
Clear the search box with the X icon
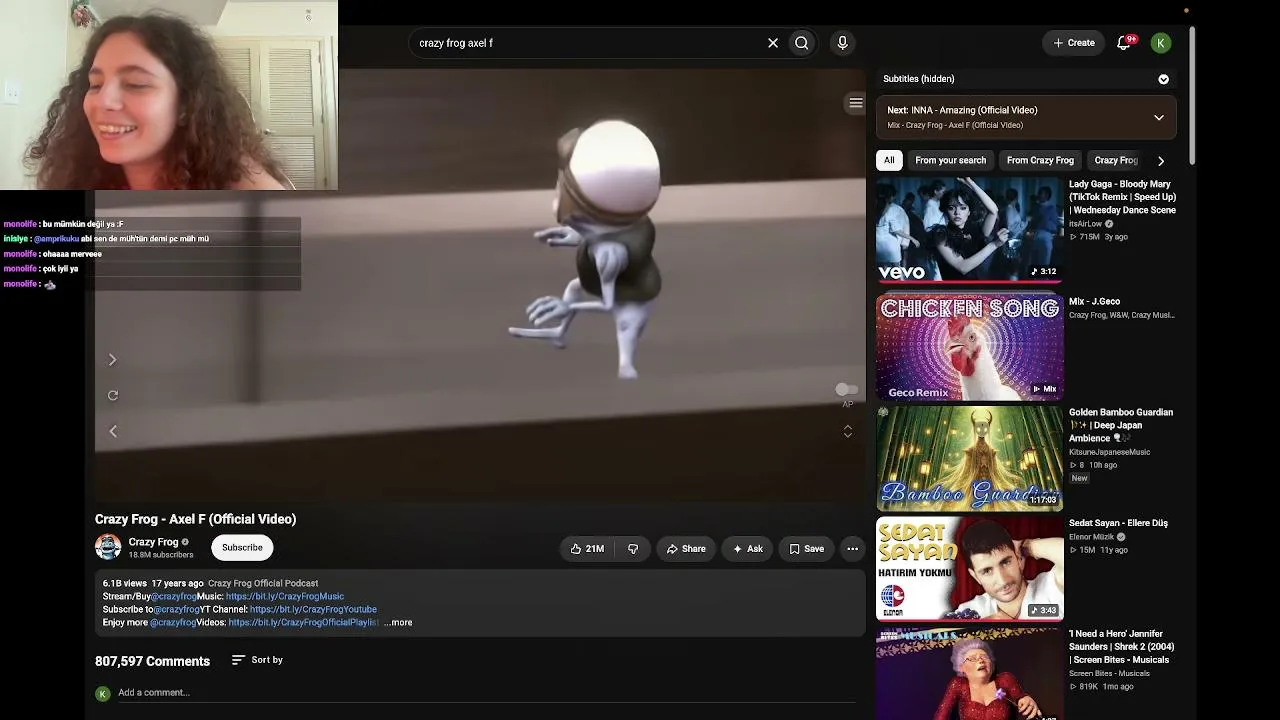(x=773, y=43)
